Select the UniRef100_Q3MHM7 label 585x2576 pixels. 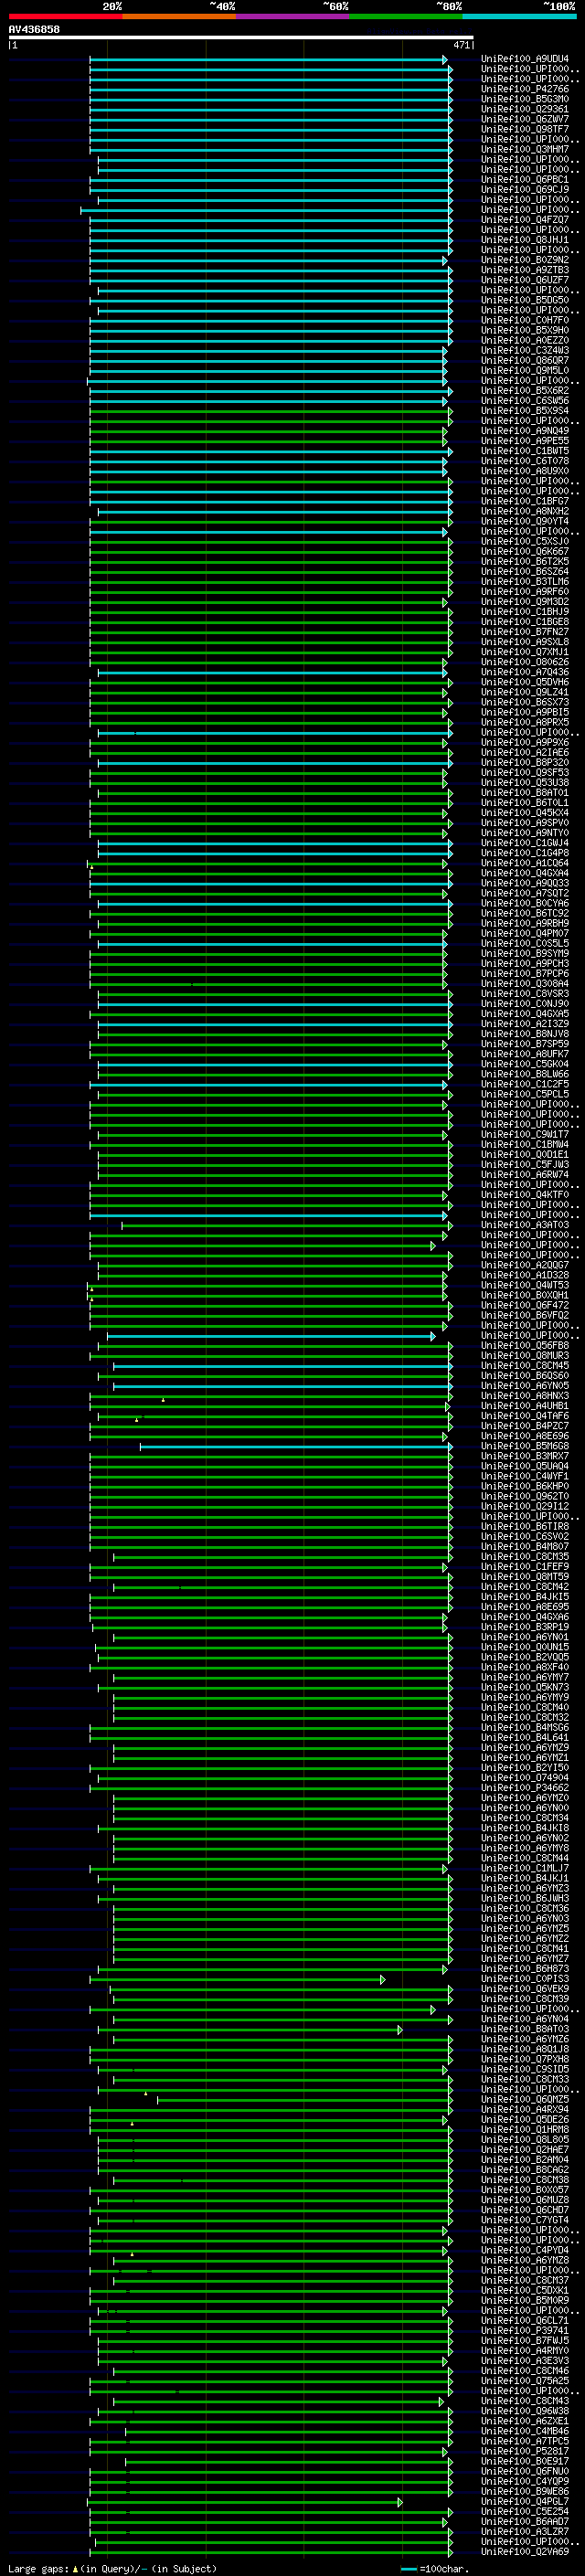coord(525,149)
